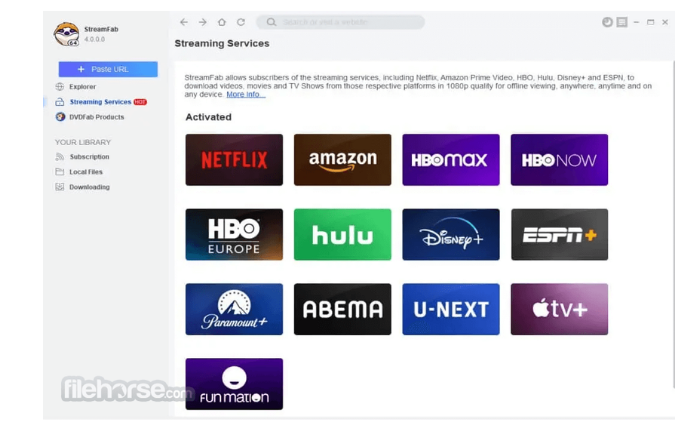700x430 pixels.
Task: Click the Local Files folder icon
Action: 60,172
